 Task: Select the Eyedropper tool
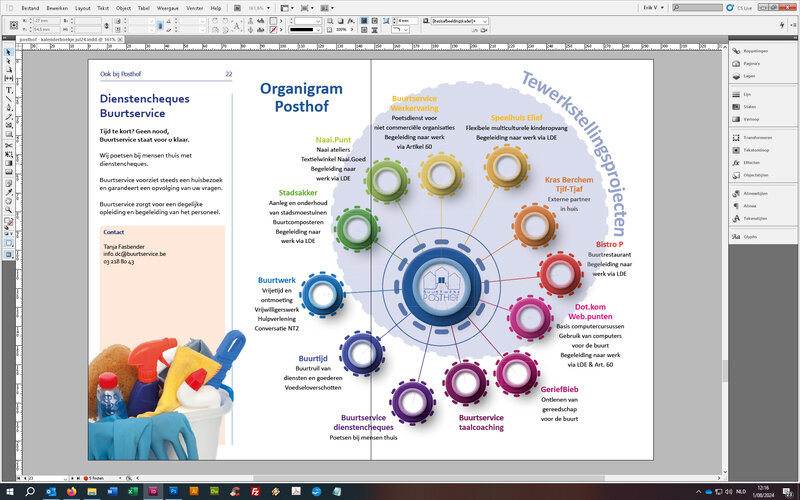(x=9, y=192)
